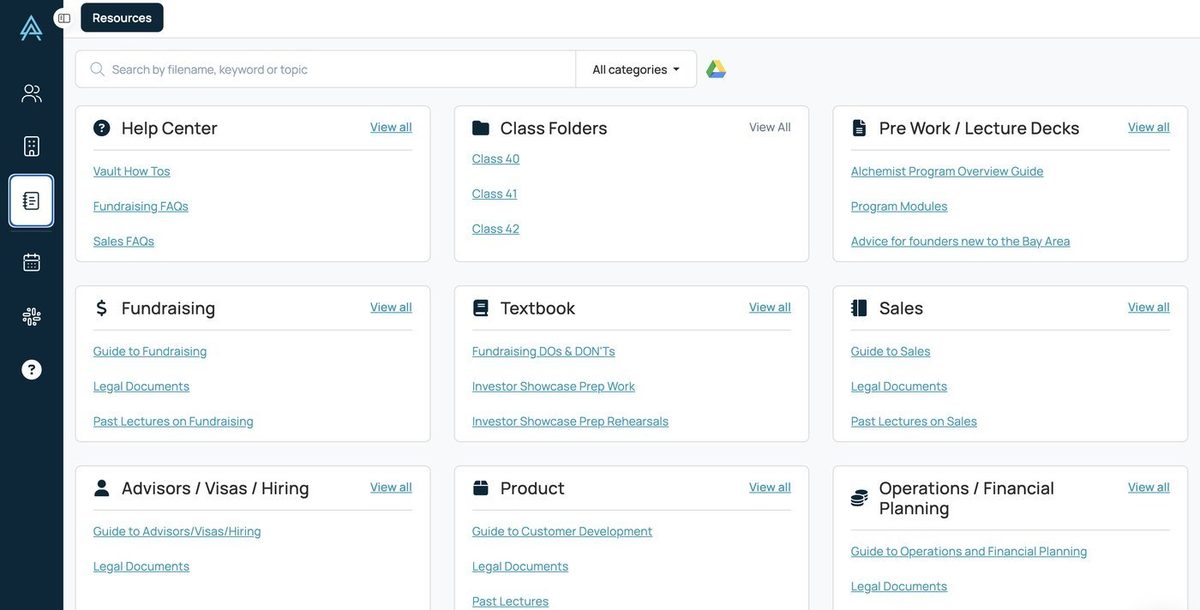Open the companies building icon in sidebar
The height and width of the screenshot is (610, 1200).
pyautogui.click(x=31, y=146)
